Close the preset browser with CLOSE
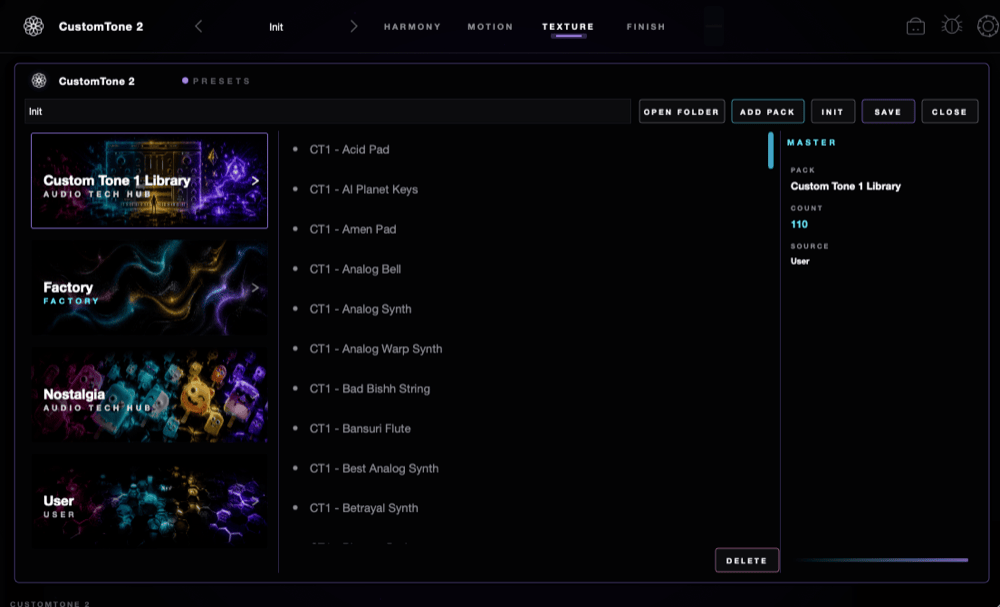 tap(950, 112)
